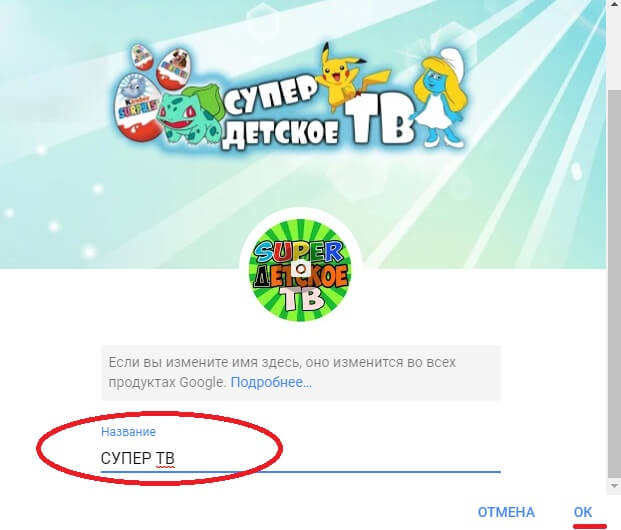Click the ОК button
Viewport: 621px width, 530px height.
[583, 512]
